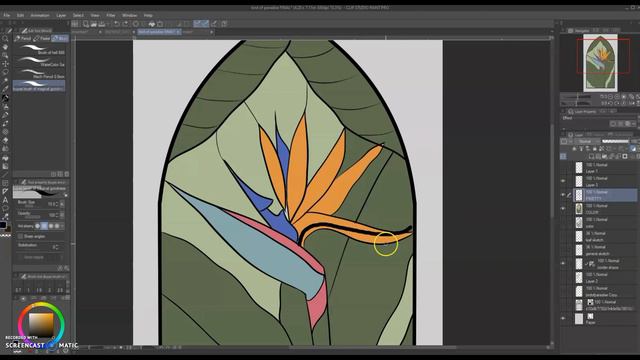Image resolution: width=640 pixels, height=360 pixels.
Task: Toggle the first highlighted snap icon
Action: tap(197, 24)
